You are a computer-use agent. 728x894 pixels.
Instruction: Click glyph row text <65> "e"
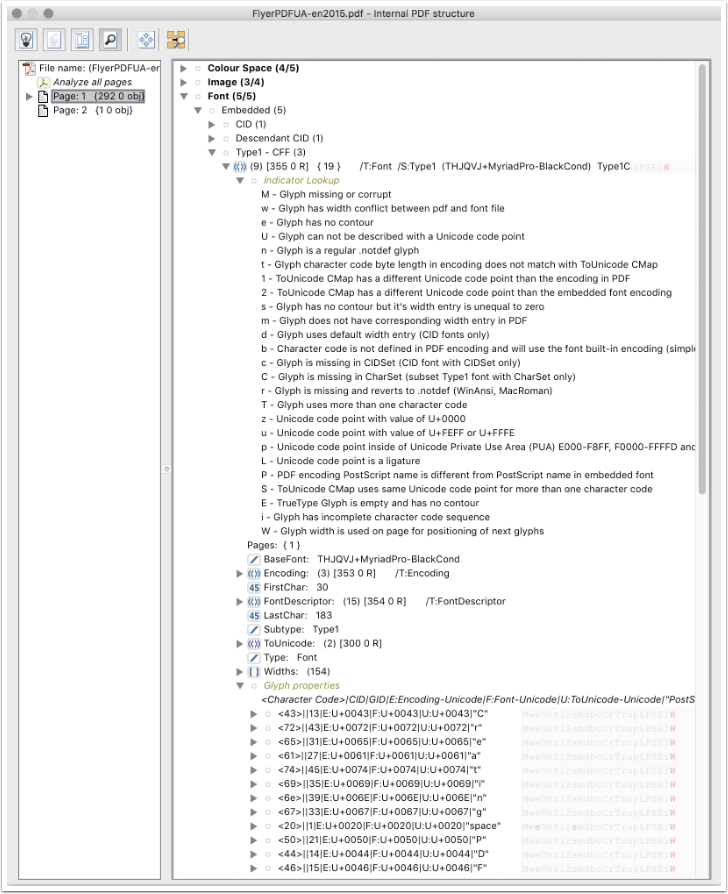381,742
